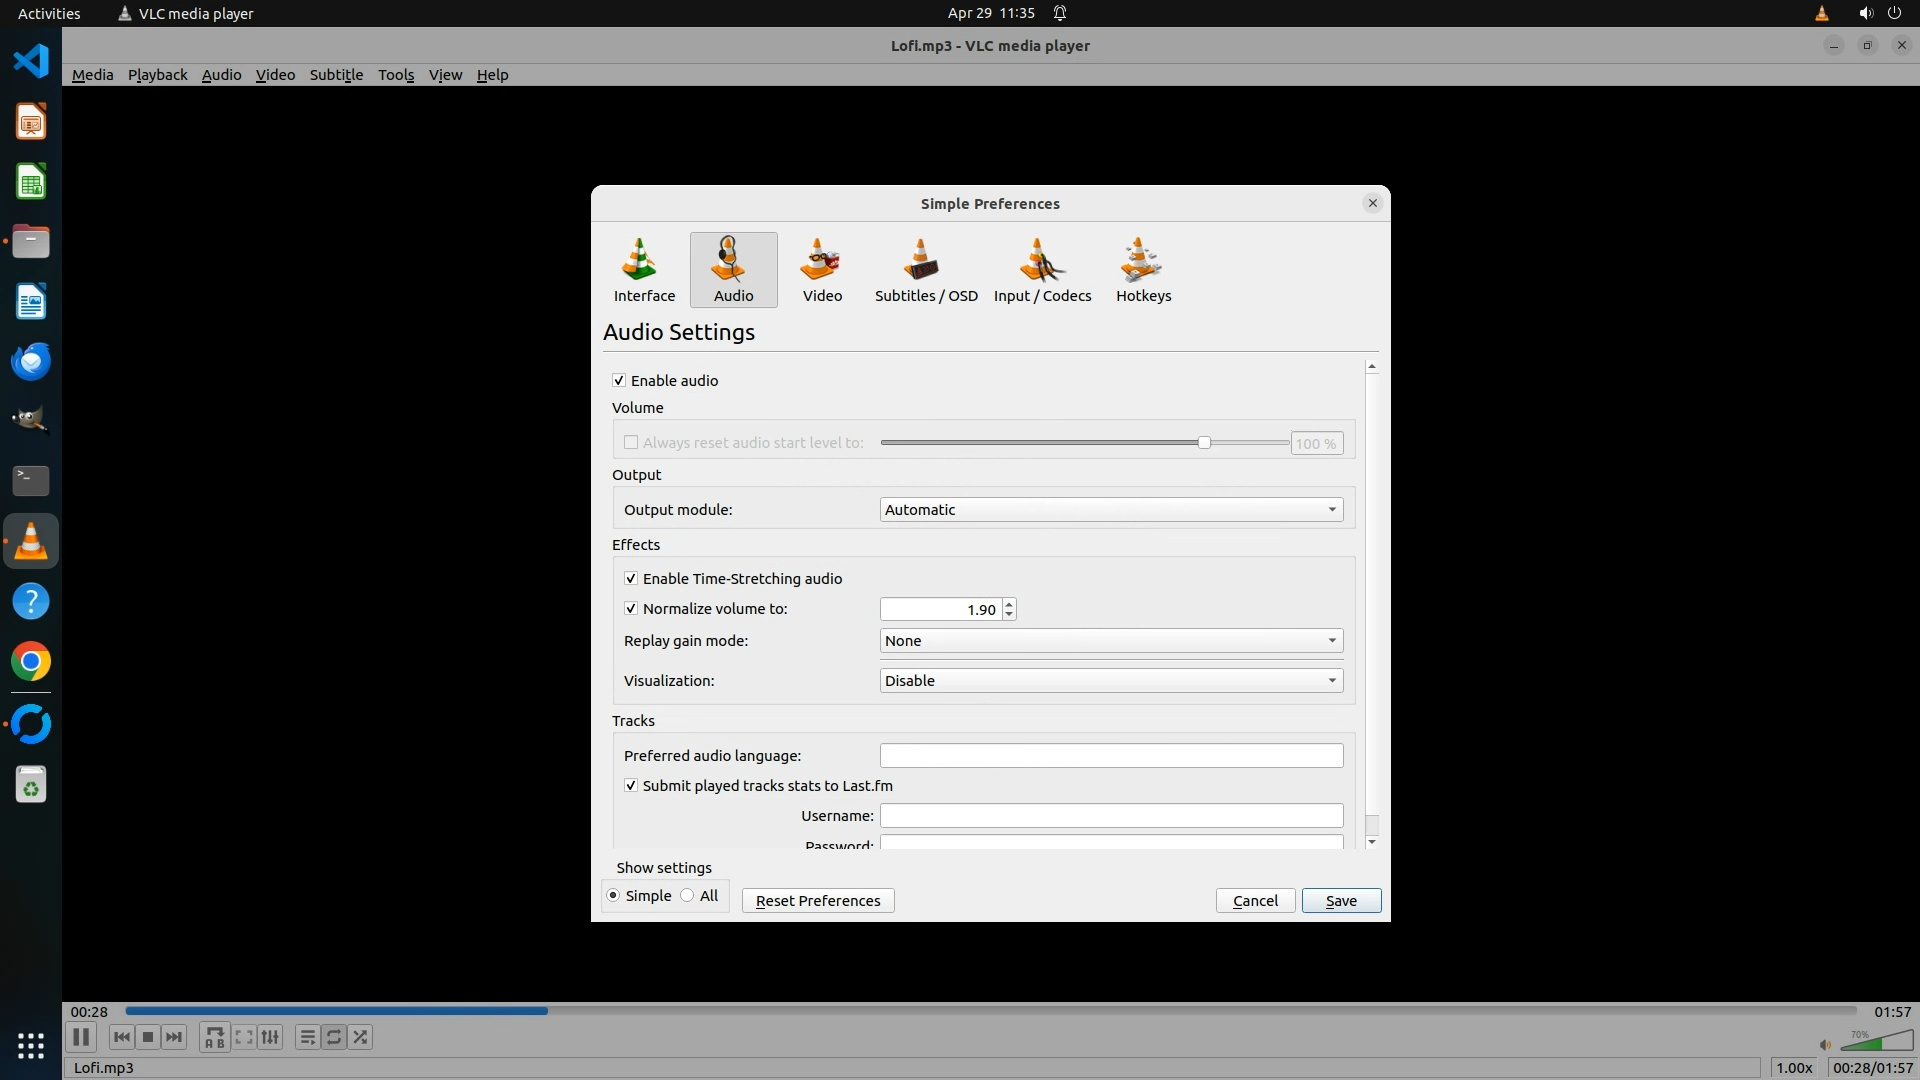Open extended settings equalizer icon
Viewport: 1920px width, 1080px height.
pyautogui.click(x=270, y=1037)
